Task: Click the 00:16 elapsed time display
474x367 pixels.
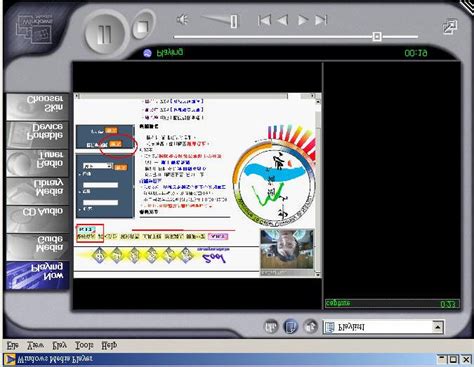Action: click(x=415, y=53)
